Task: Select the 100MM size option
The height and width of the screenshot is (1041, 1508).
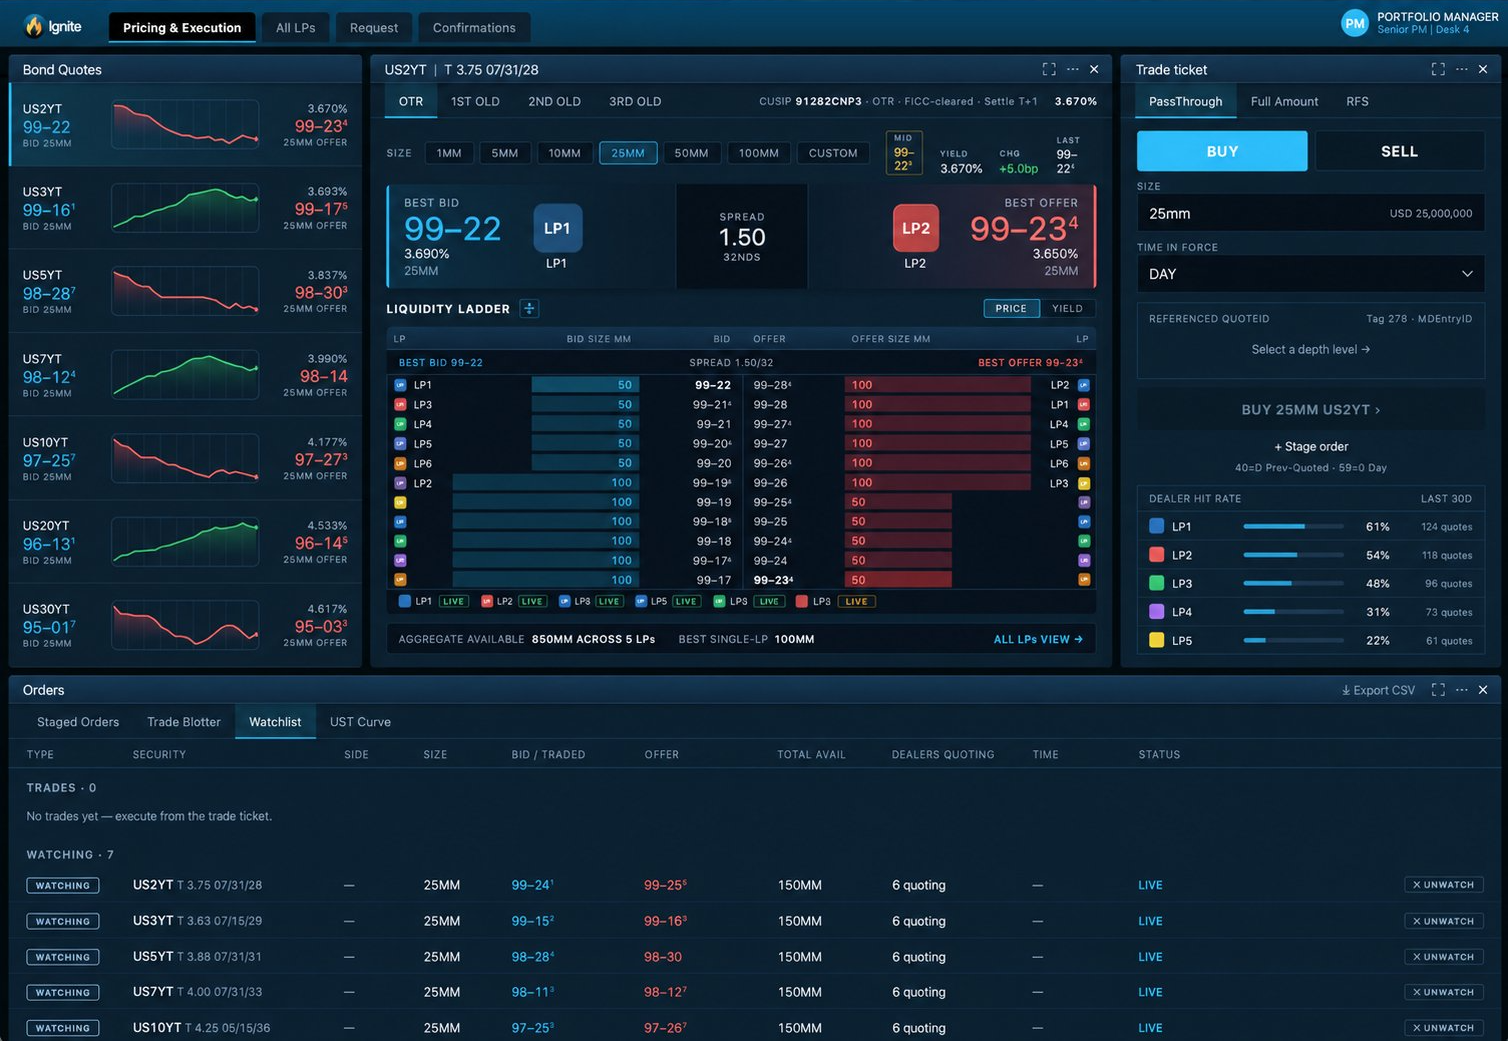Action: [759, 153]
